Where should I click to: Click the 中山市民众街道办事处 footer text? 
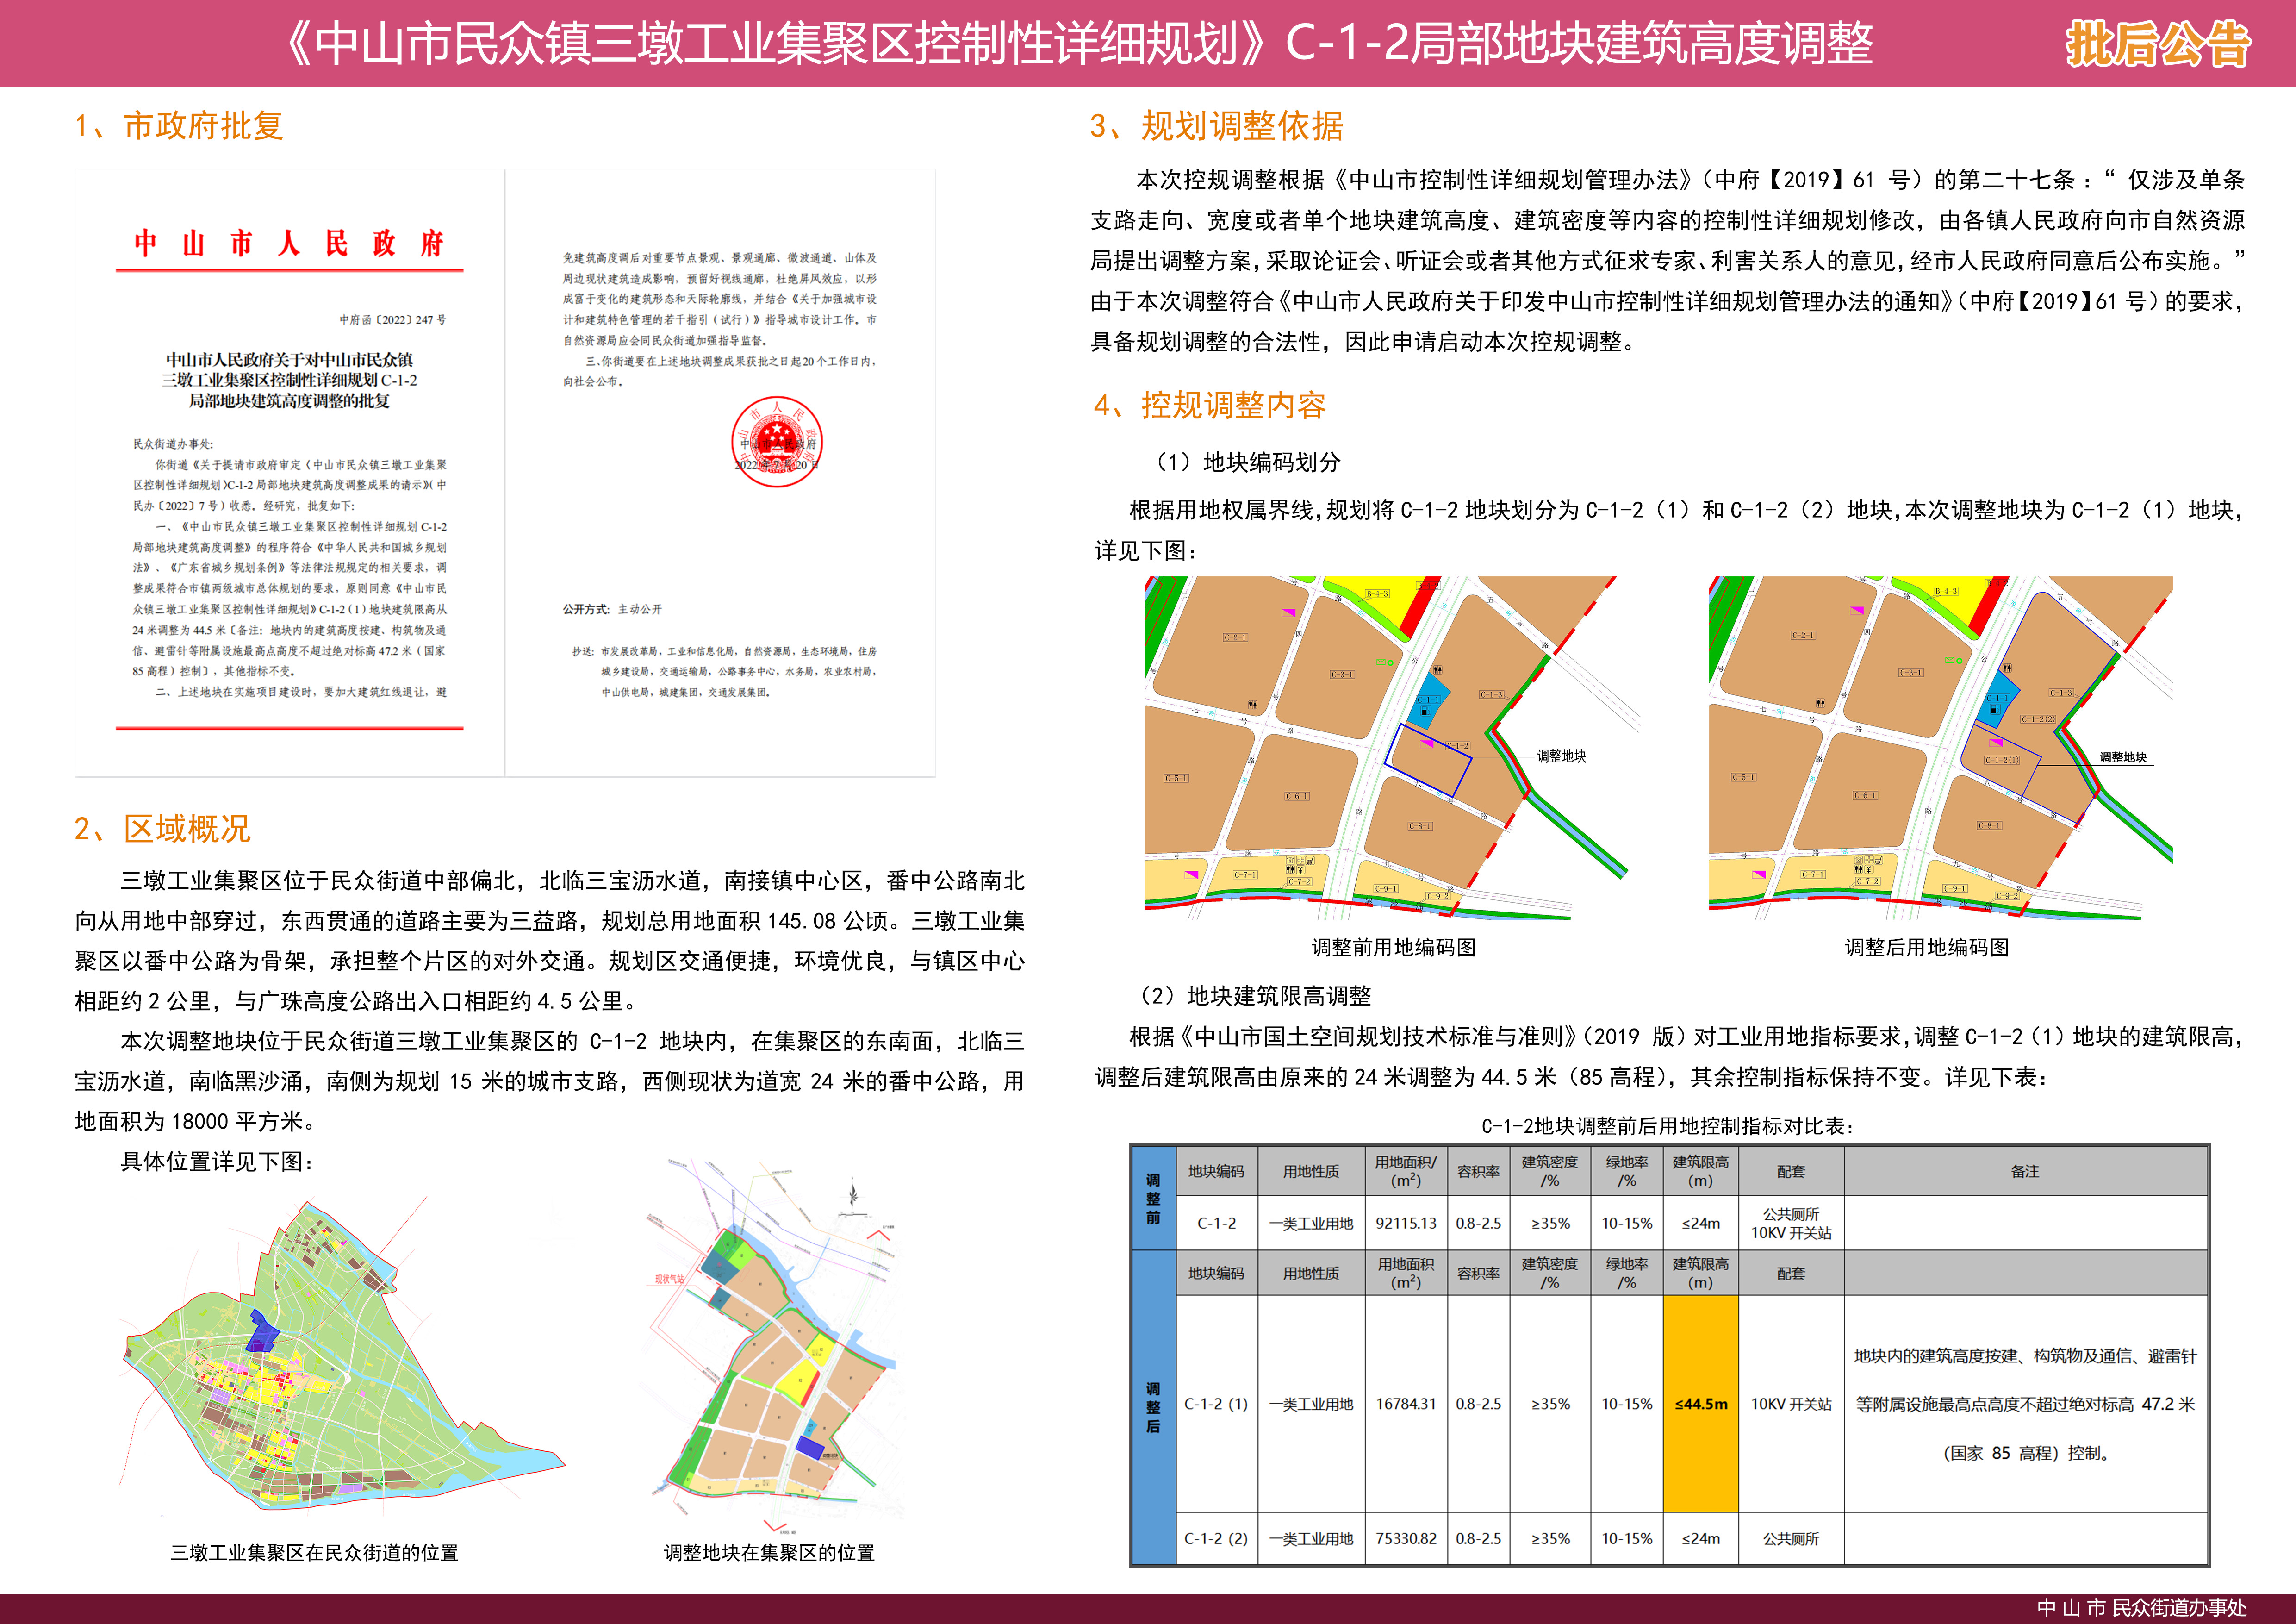click(2141, 1608)
